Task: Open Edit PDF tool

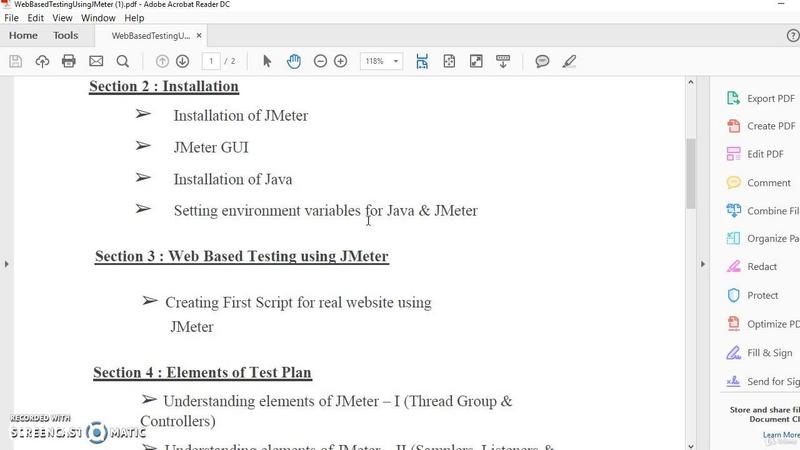Action: (755, 154)
